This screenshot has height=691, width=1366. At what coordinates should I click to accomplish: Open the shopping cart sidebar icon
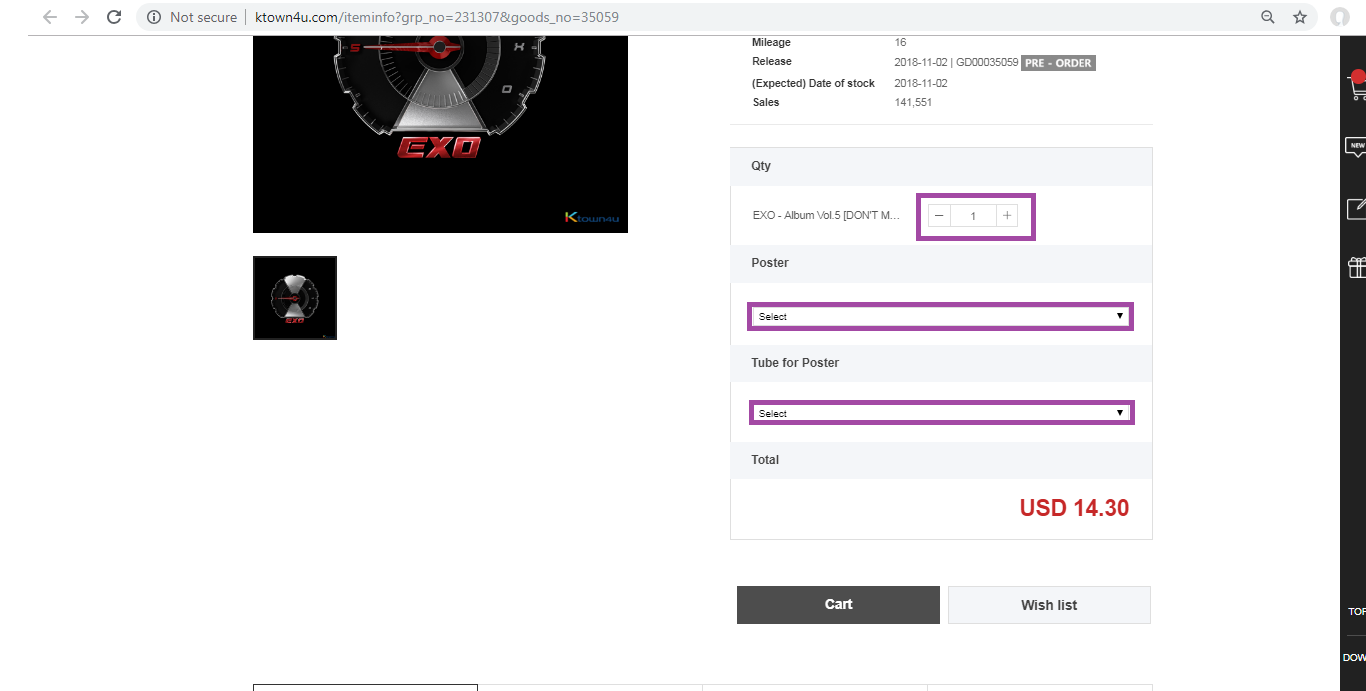pos(1356,86)
